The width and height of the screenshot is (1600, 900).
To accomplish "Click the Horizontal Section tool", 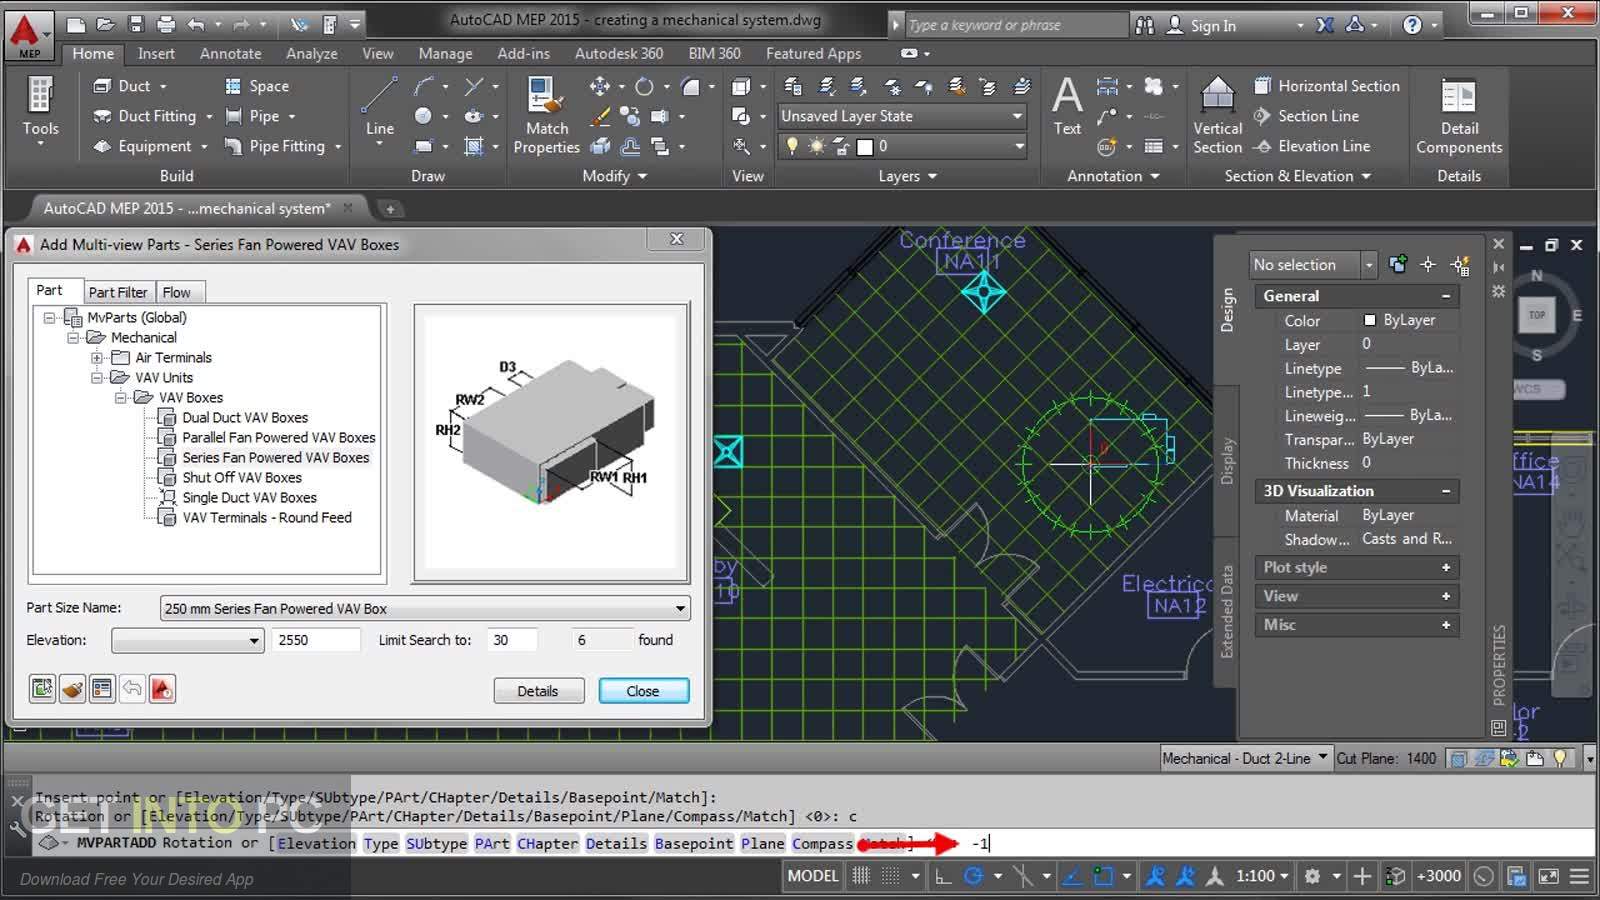I will [1326, 86].
